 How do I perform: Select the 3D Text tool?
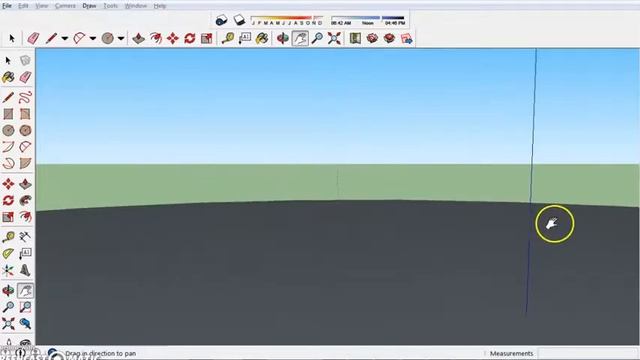click(x=25, y=270)
